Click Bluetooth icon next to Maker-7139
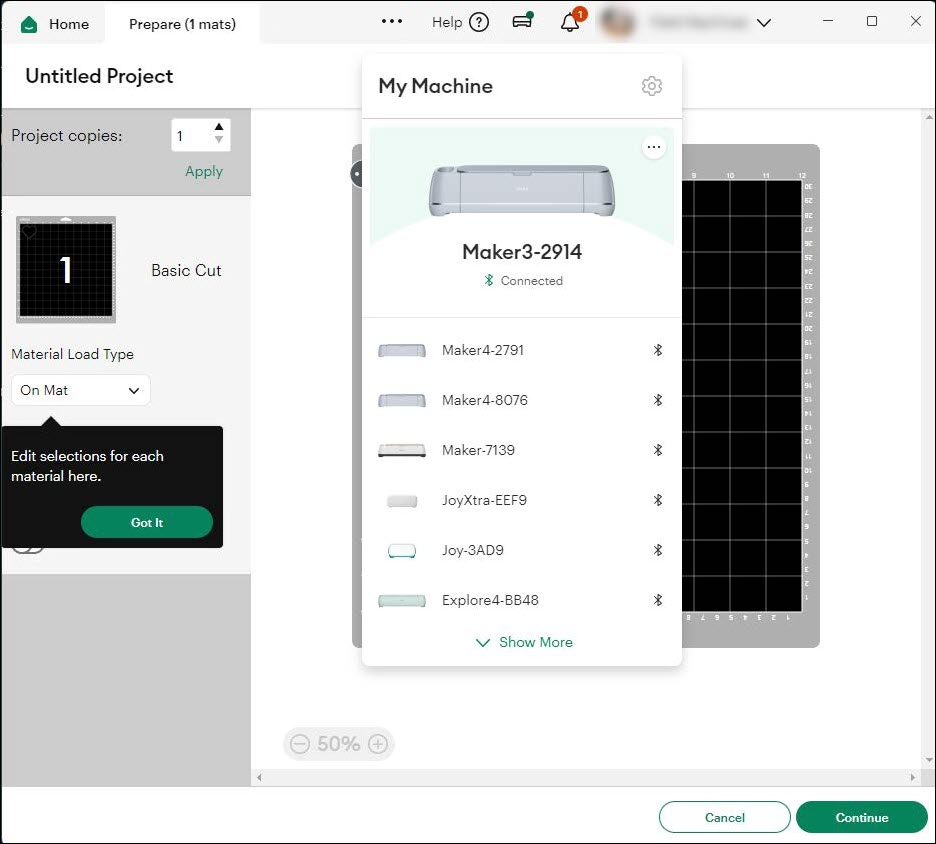936x844 pixels. pos(657,450)
